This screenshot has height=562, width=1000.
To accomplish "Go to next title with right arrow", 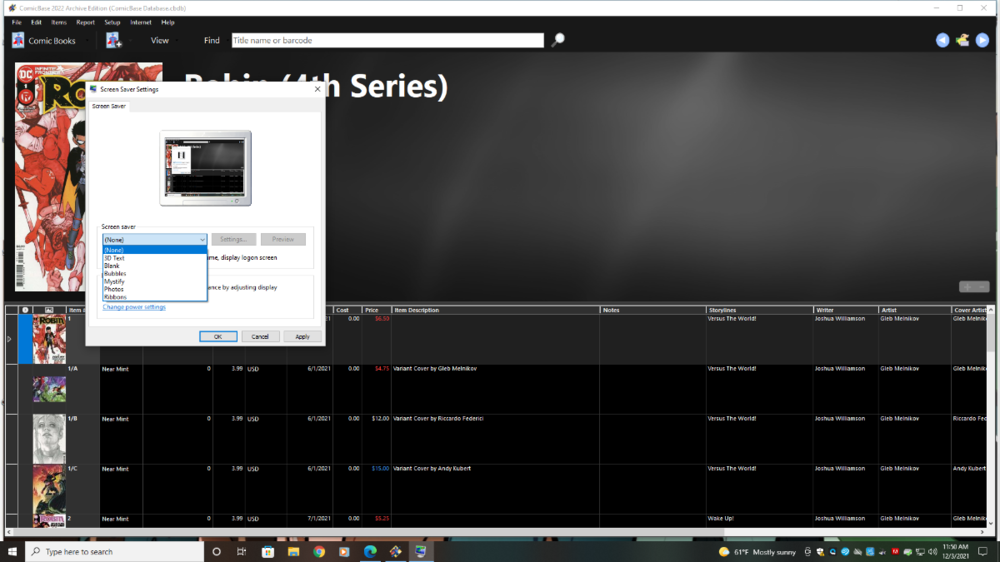I will tap(982, 40).
